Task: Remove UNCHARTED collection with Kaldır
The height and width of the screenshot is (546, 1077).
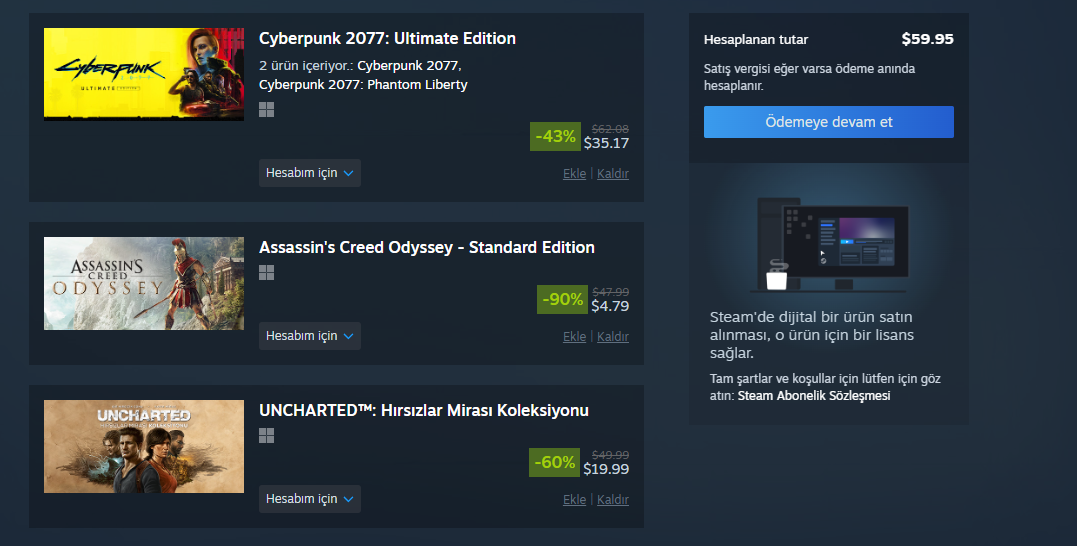Action: (x=613, y=500)
